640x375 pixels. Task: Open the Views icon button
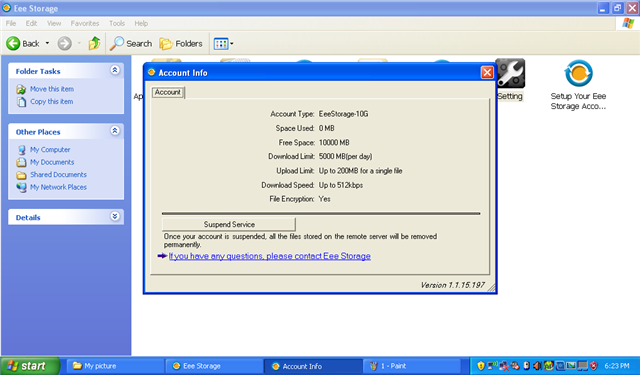click(x=221, y=44)
